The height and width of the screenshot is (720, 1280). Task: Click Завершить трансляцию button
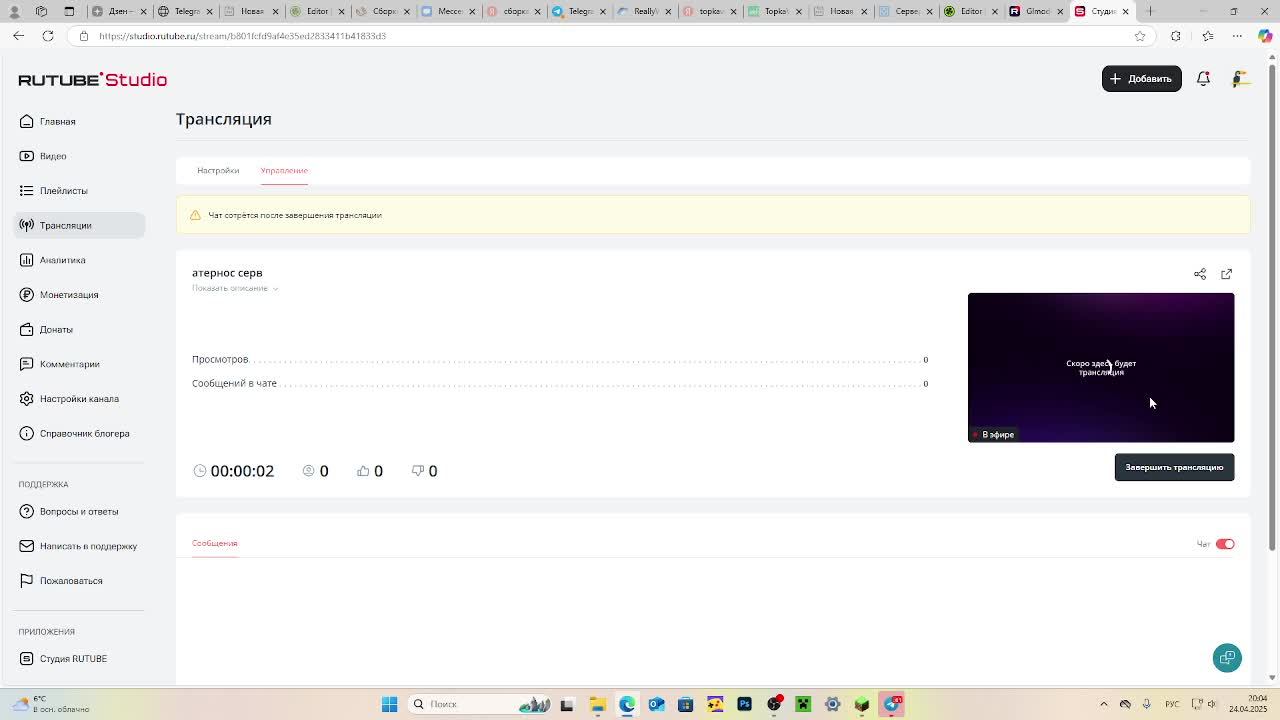click(x=1174, y=467)
